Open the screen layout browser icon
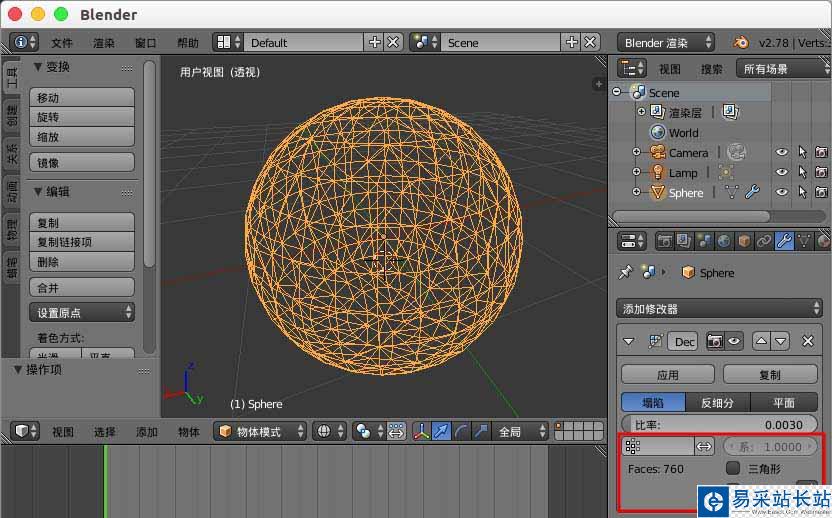Image resolution: width=832 pixels, height=518 pixels. 228,42
